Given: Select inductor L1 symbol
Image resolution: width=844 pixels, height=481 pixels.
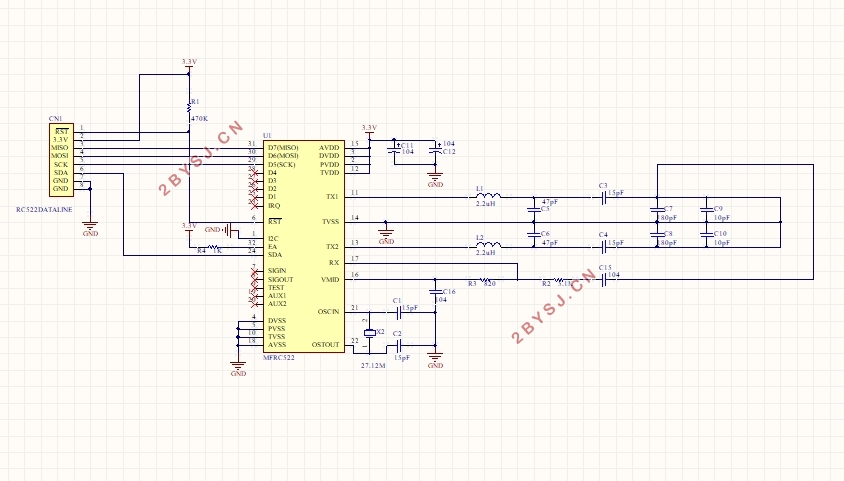Looking at the screenshot, I should click(x=488, y=196).
